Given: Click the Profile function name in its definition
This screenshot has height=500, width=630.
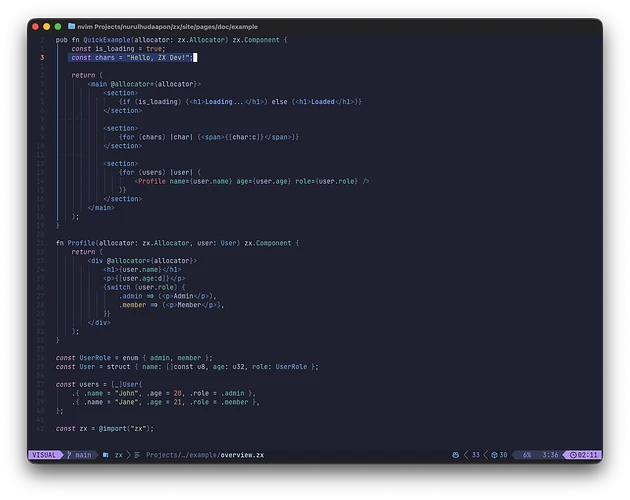Looking at the screenshot, I should pyautogui.click(x=81, y=242).
